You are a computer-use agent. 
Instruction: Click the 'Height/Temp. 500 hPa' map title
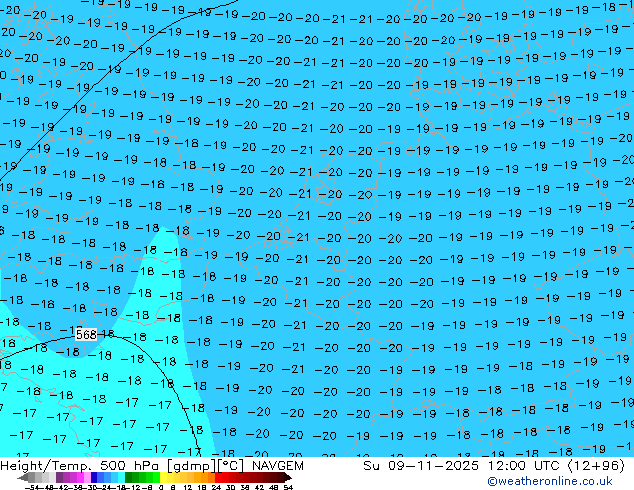pyautogui.click(x=81, y=466)
